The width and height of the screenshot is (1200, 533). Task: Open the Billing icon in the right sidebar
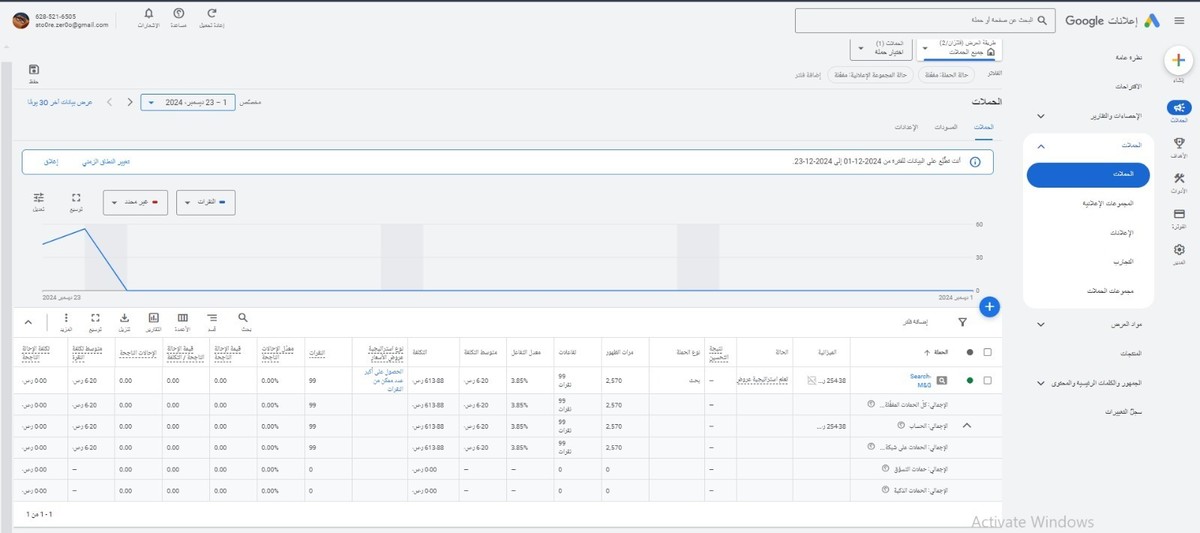(1179, 215)
